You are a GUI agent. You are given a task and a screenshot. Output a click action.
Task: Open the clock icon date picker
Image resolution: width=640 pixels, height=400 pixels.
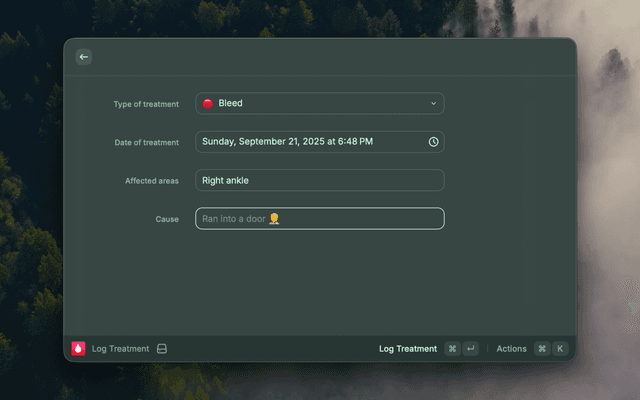(434, 142)
